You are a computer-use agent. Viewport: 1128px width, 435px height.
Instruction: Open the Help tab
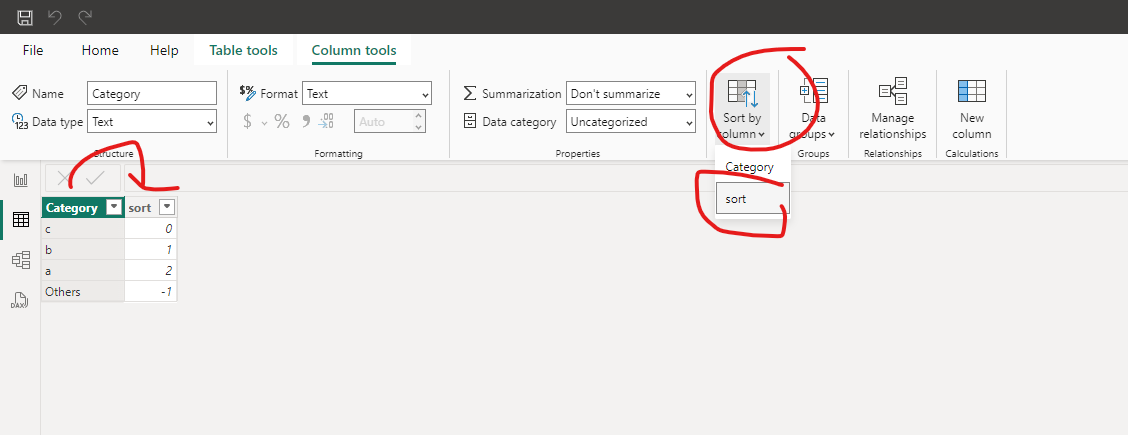coord(164,50)
